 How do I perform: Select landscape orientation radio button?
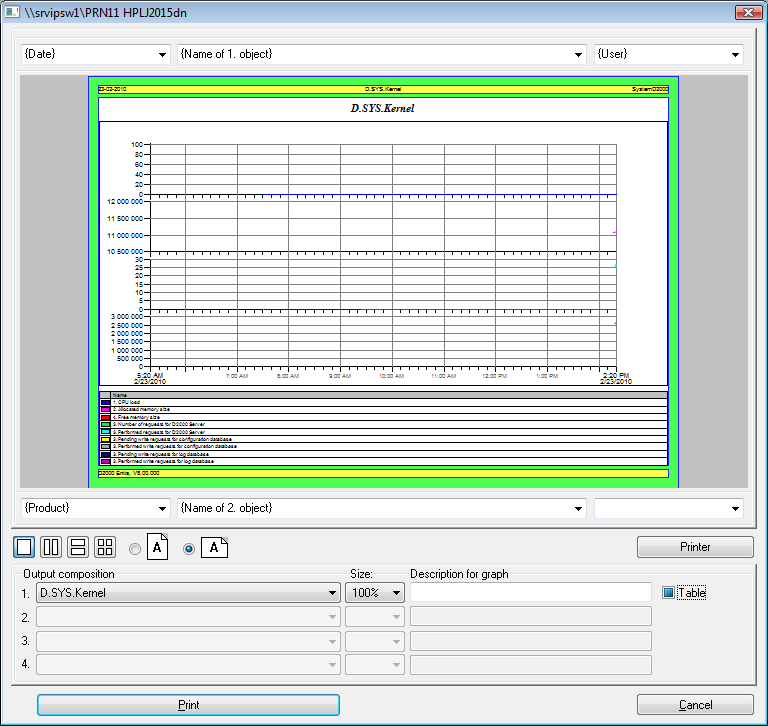[188, 548]
